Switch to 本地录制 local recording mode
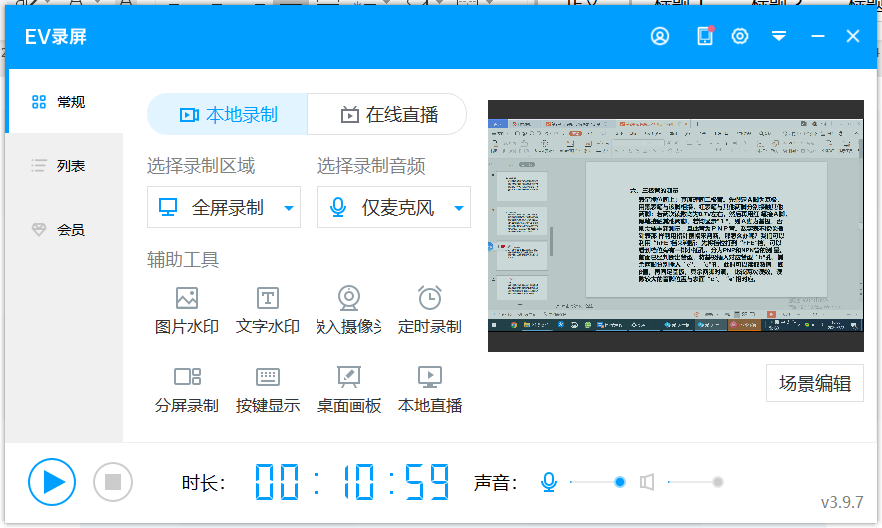 pos(228,114)
